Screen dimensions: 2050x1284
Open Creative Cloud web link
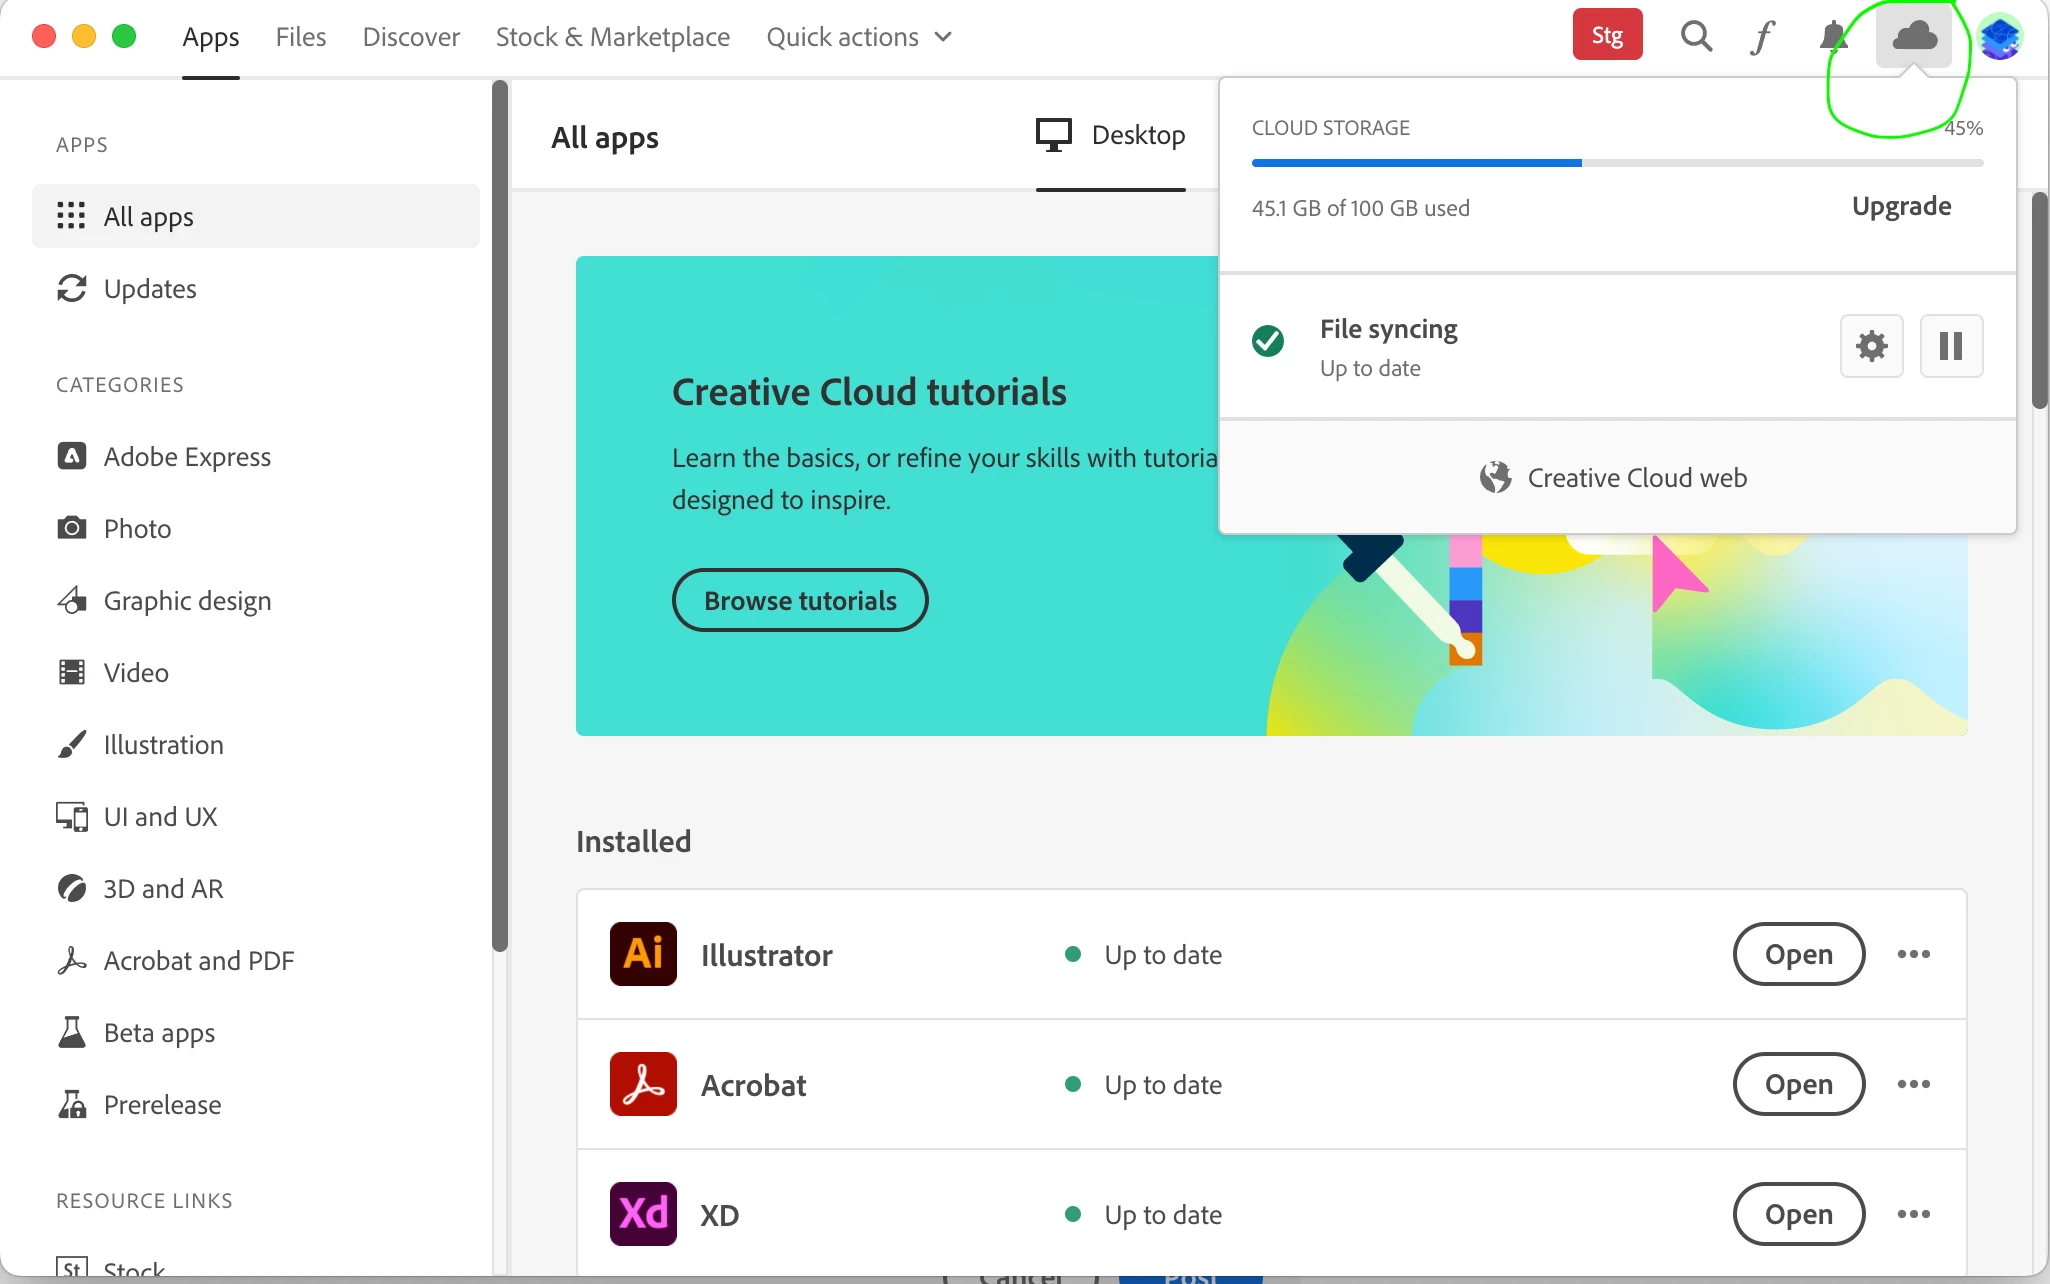(x=1614, y=478)
